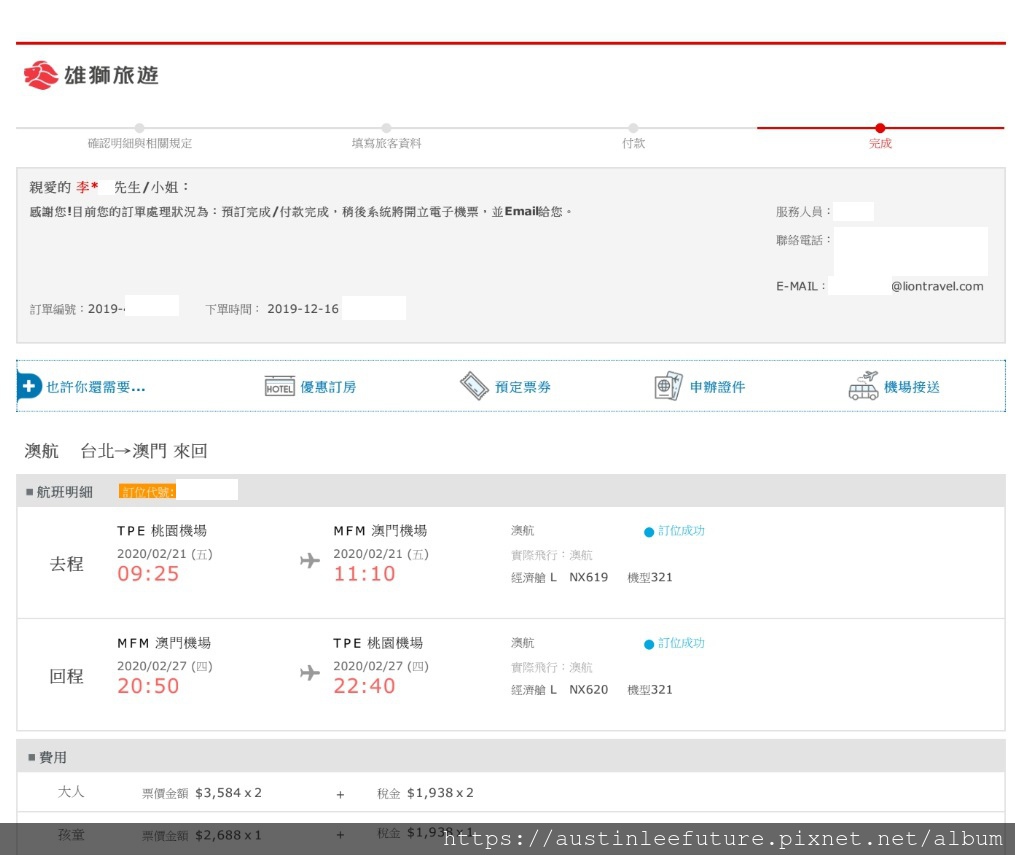The height and width of the screenshot is (855, 1015).
Task: Open the 優惠訂房 hotel booking link
Action: [x=328, y=387]
